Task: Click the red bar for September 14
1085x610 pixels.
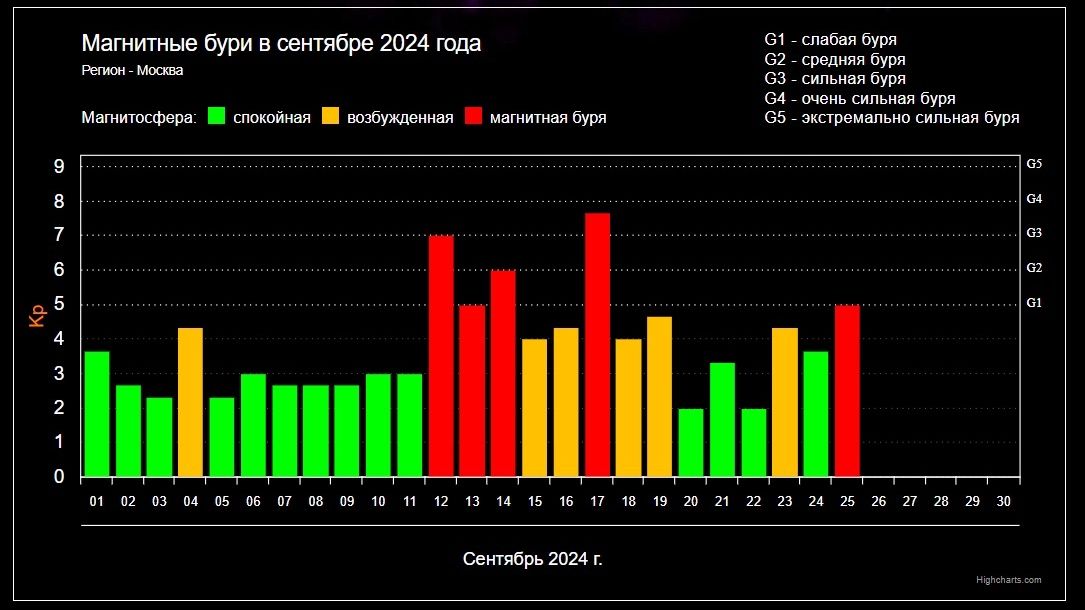Action: point(503,373)
